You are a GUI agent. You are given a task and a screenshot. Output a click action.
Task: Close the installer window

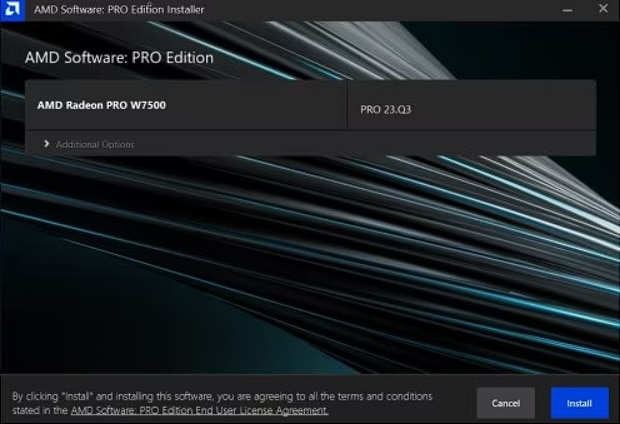[x=603, y=8]
